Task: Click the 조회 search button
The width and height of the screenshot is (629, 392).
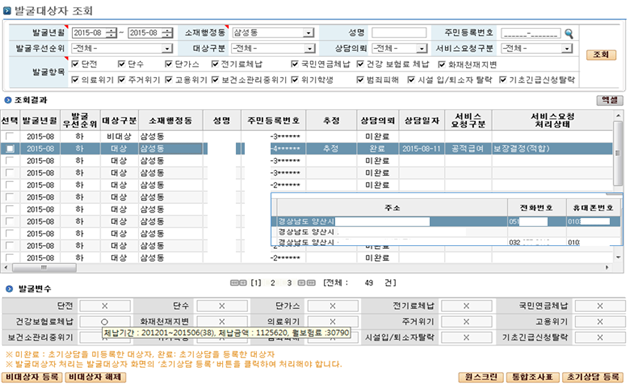Action: point(601,55)
